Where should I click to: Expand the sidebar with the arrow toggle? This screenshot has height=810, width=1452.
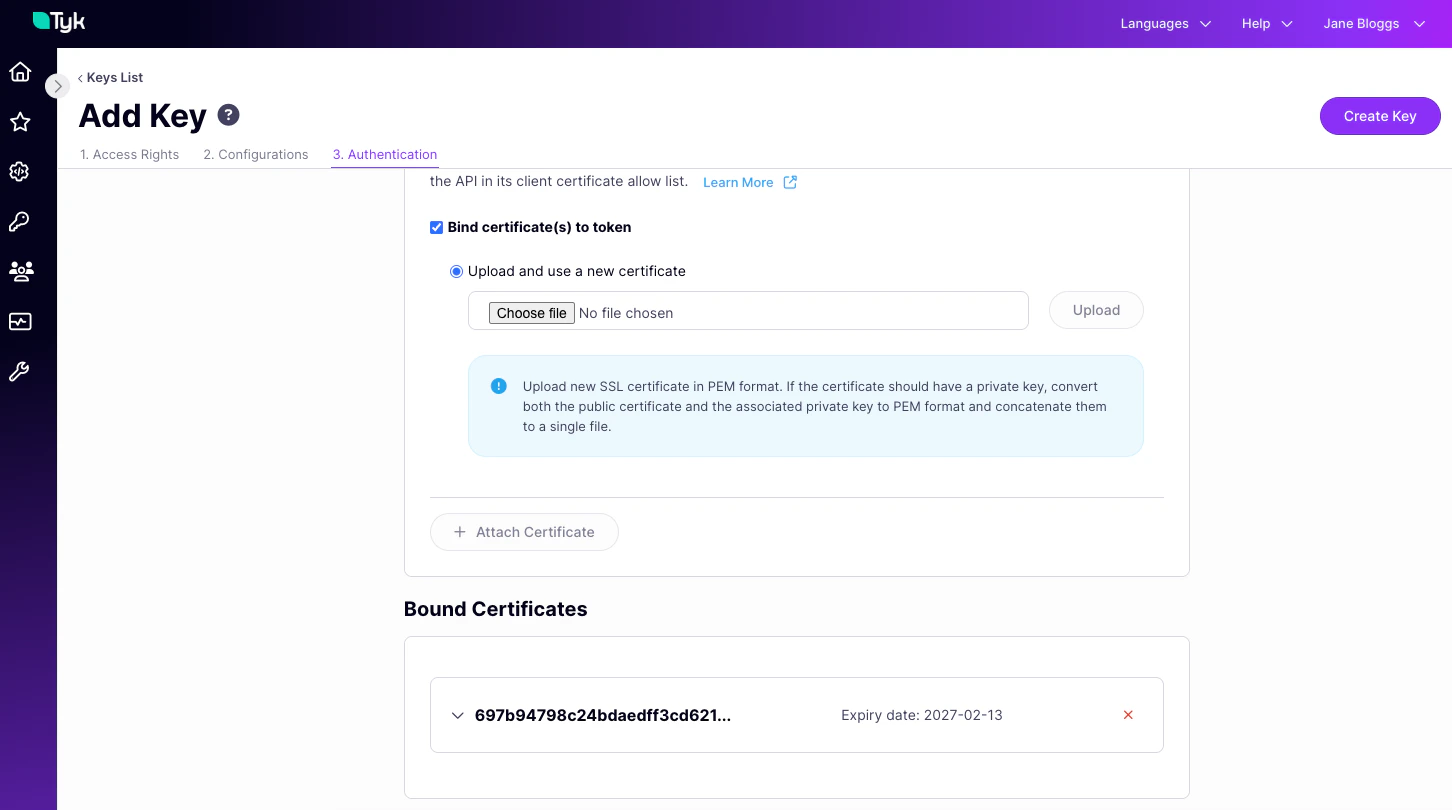(x=57, y=86)
